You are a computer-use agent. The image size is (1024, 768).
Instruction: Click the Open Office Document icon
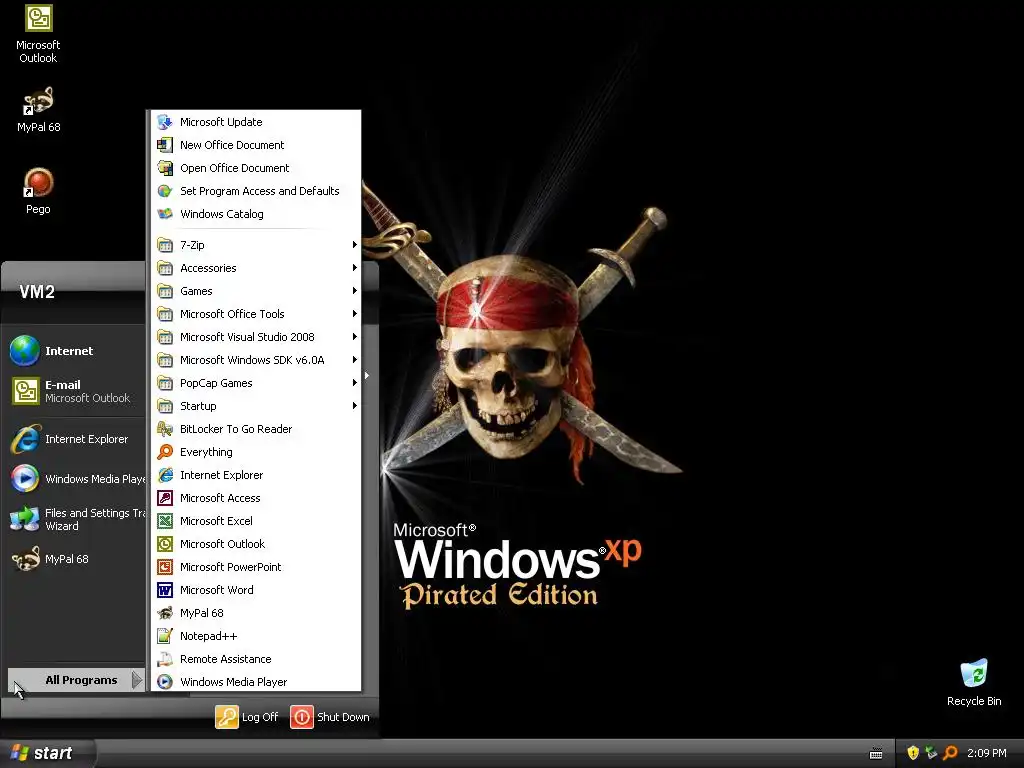pos(165,168)
